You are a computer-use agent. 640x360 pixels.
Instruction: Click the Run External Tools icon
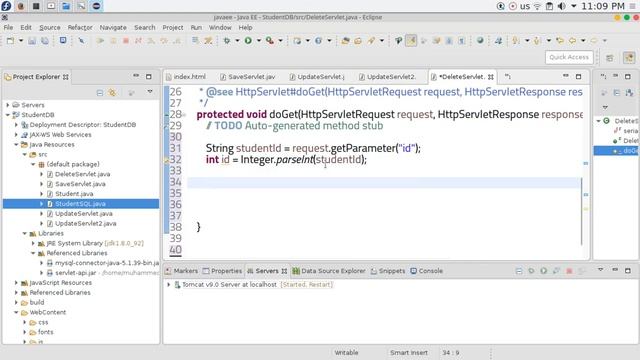(x=270, y=40)
